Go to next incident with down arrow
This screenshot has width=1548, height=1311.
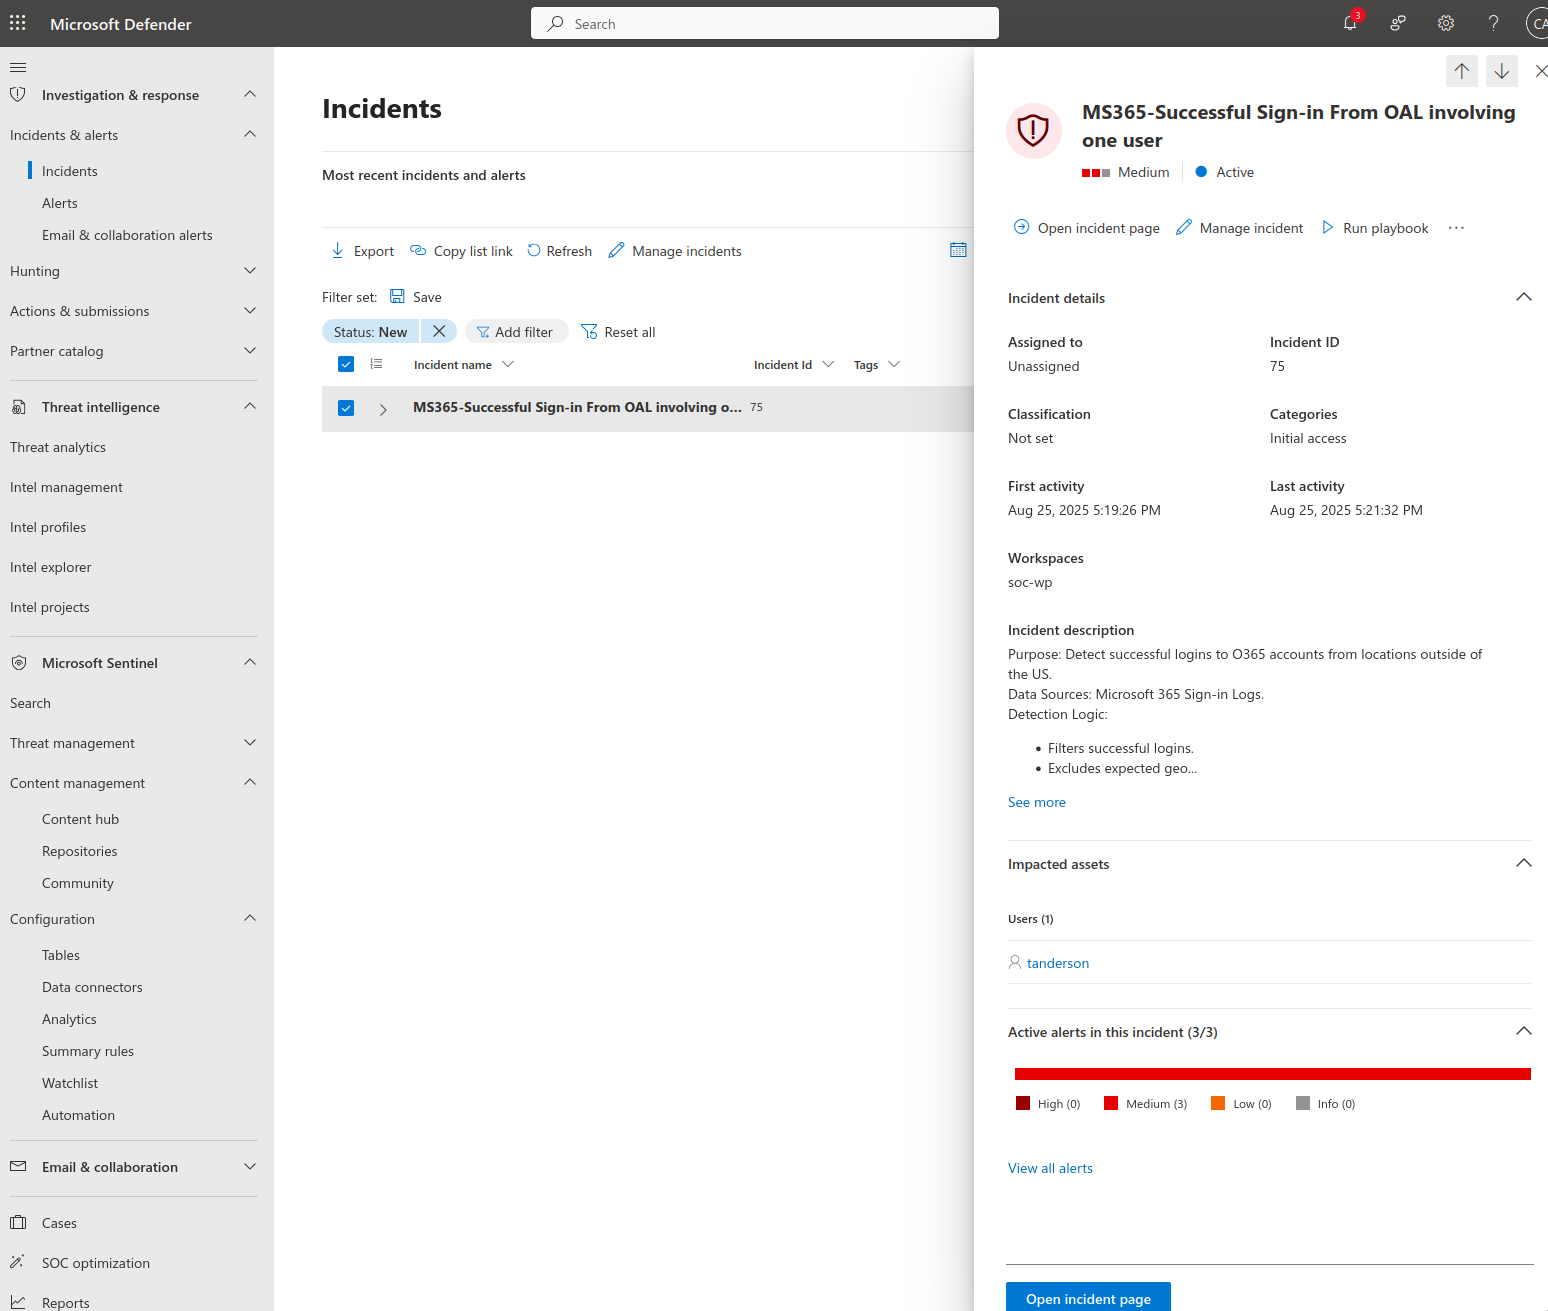pos(1502,71)
